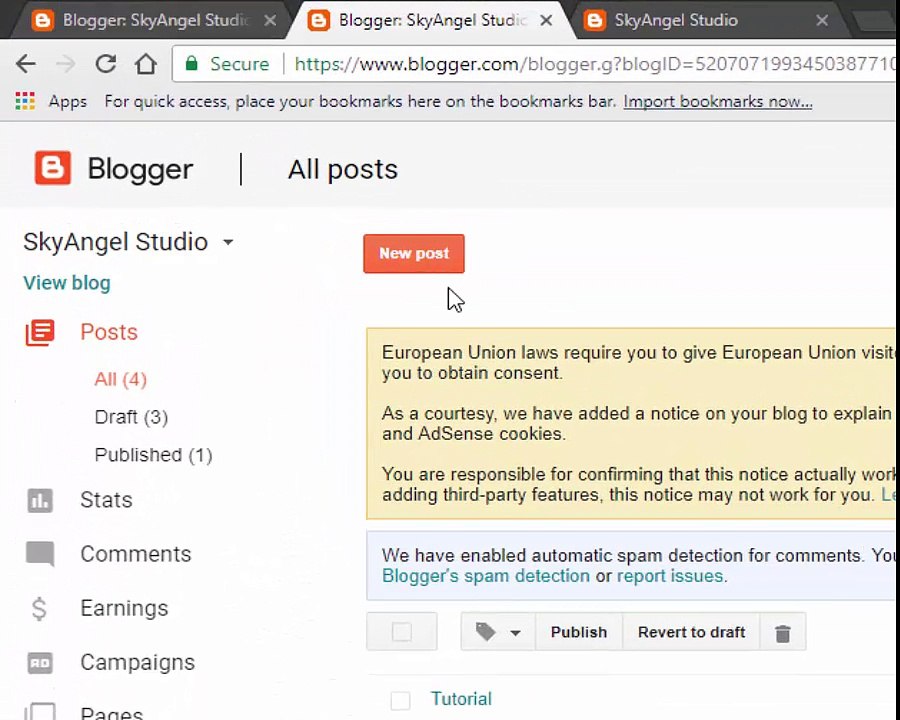
Task: Open the Campaigns section
Action: tap(138, 662)
